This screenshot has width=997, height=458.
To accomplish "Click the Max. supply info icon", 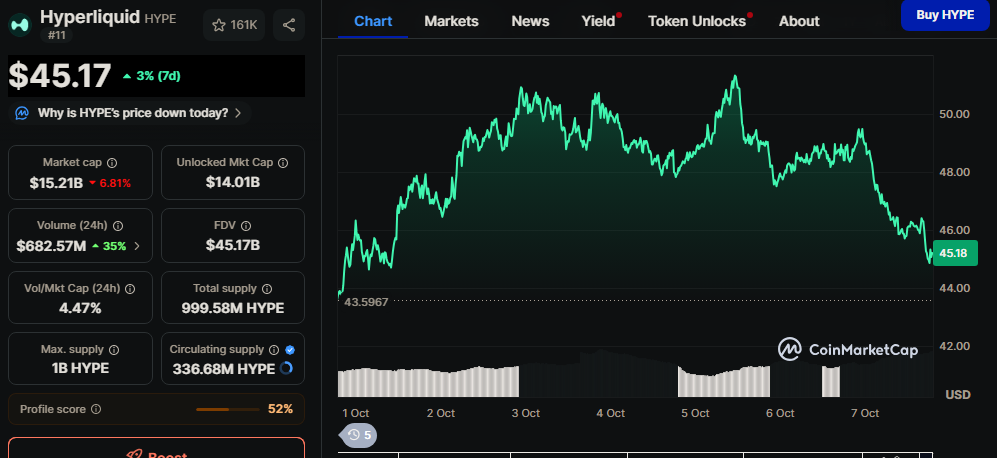I will 113,350.
